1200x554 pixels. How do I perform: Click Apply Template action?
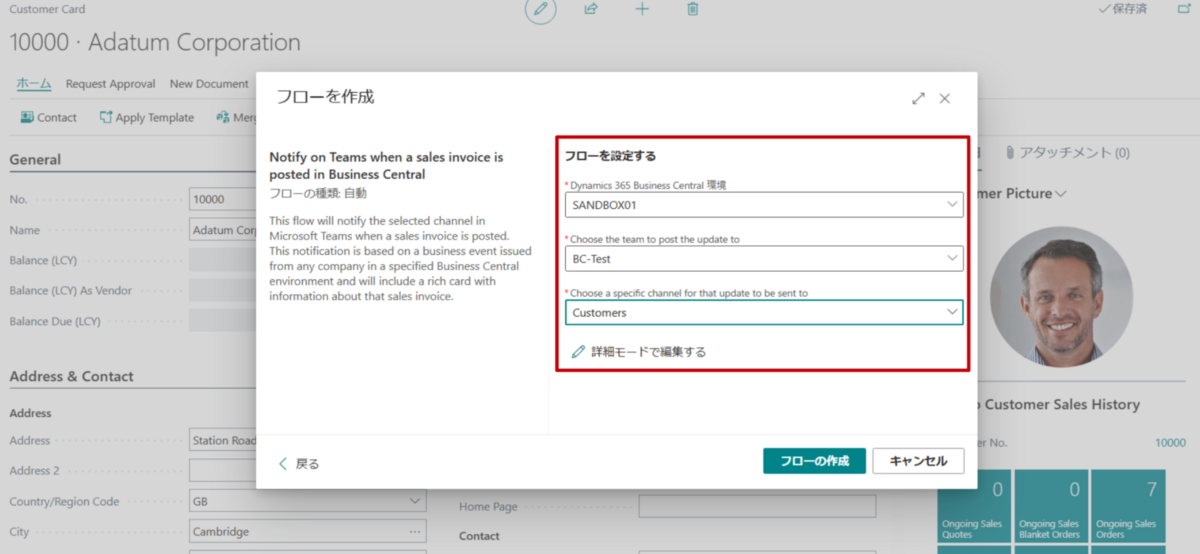(146, 117)
